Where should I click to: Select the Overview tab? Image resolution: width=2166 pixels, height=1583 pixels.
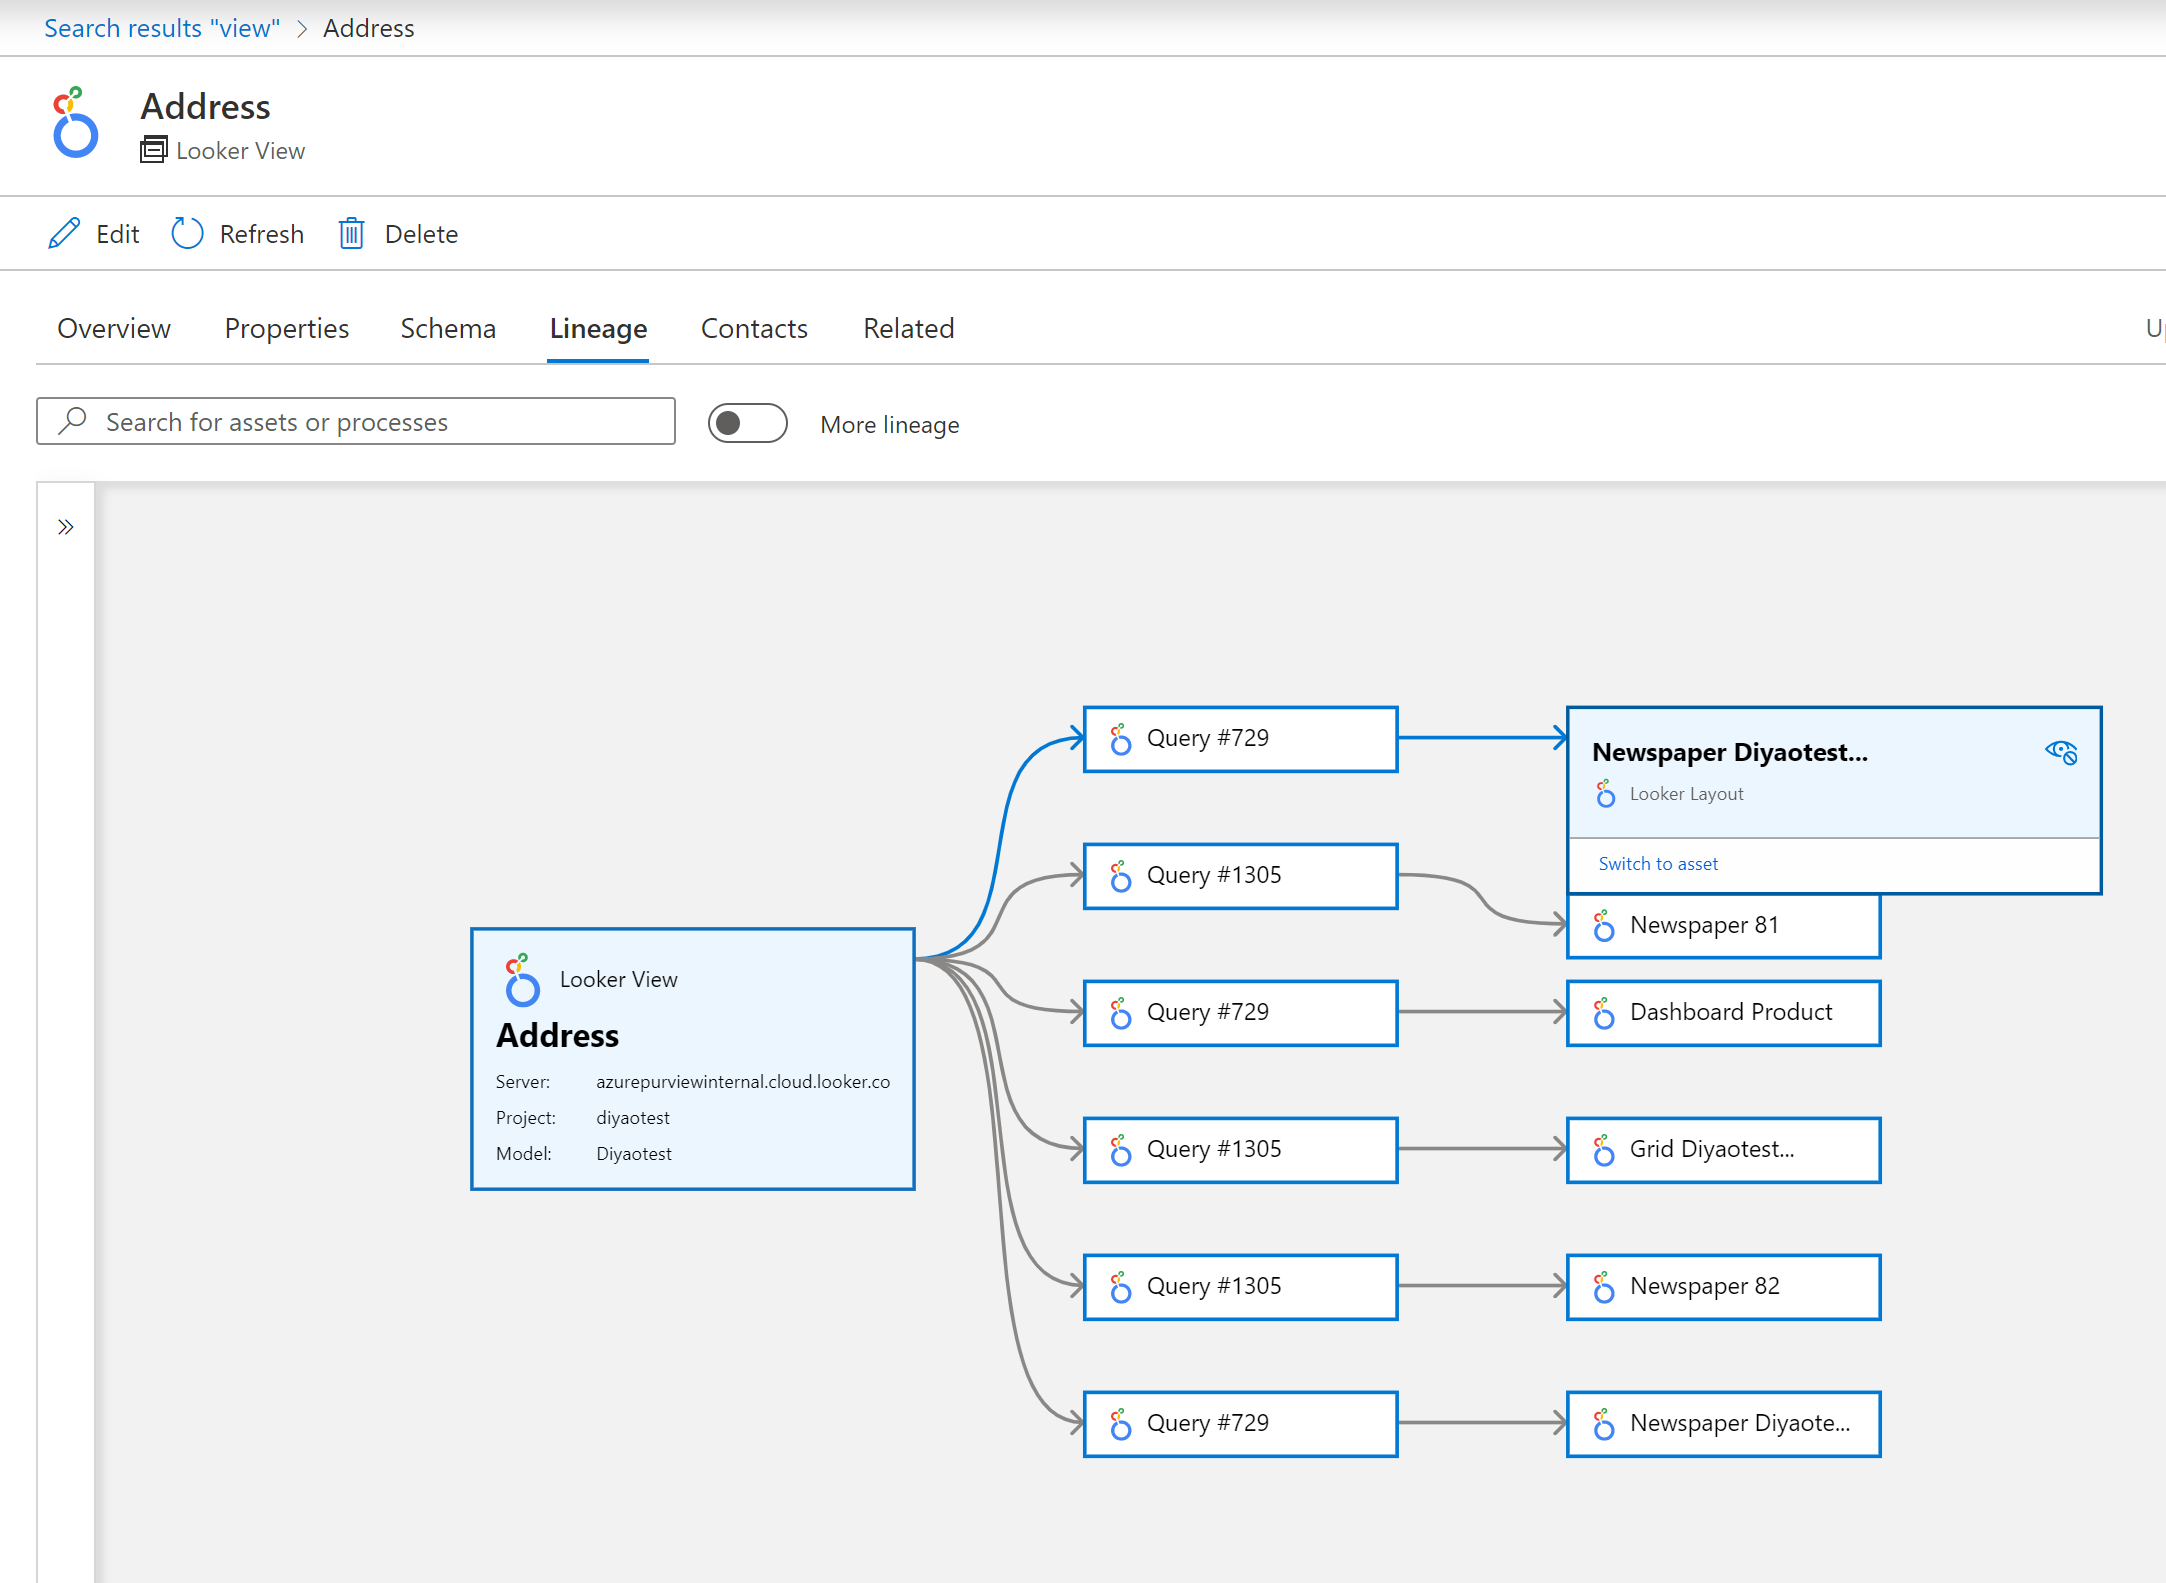point(111,328)
